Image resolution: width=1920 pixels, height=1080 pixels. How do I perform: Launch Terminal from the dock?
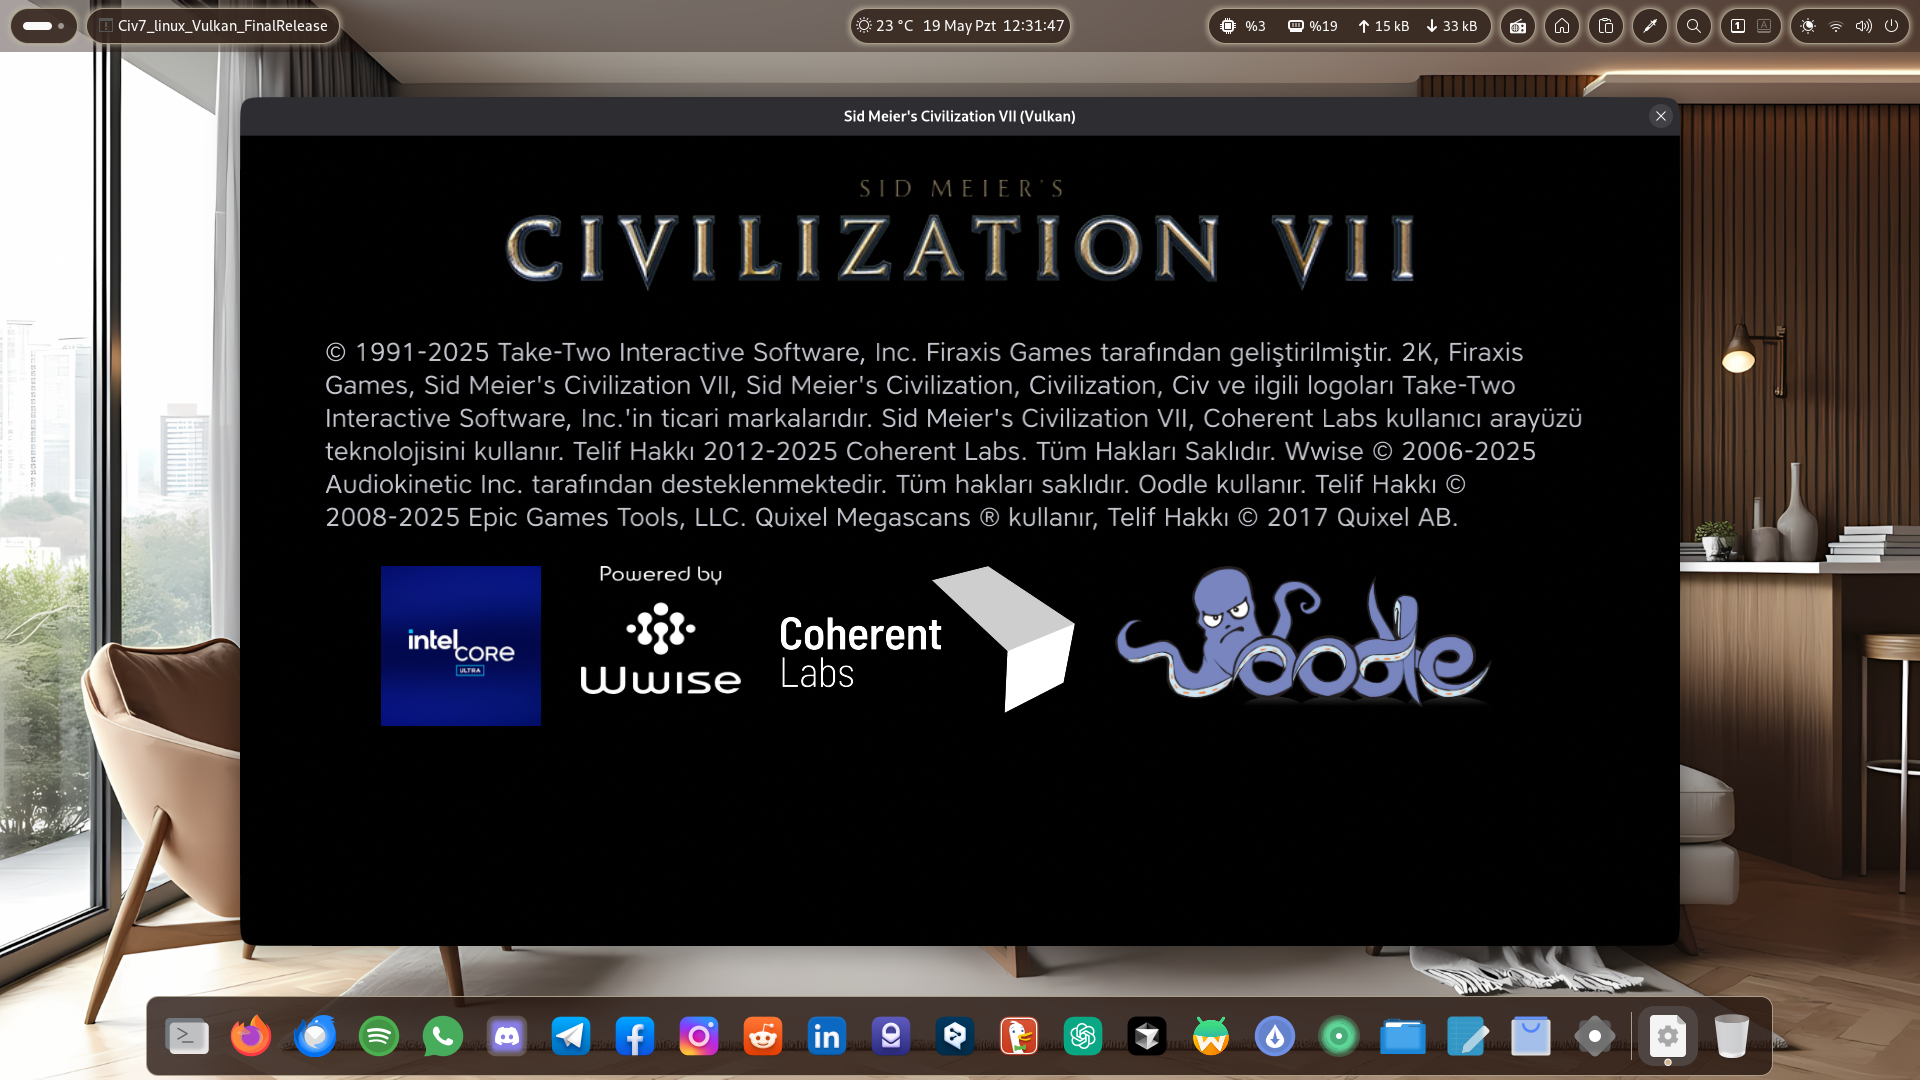click(x=187, y=1037)
